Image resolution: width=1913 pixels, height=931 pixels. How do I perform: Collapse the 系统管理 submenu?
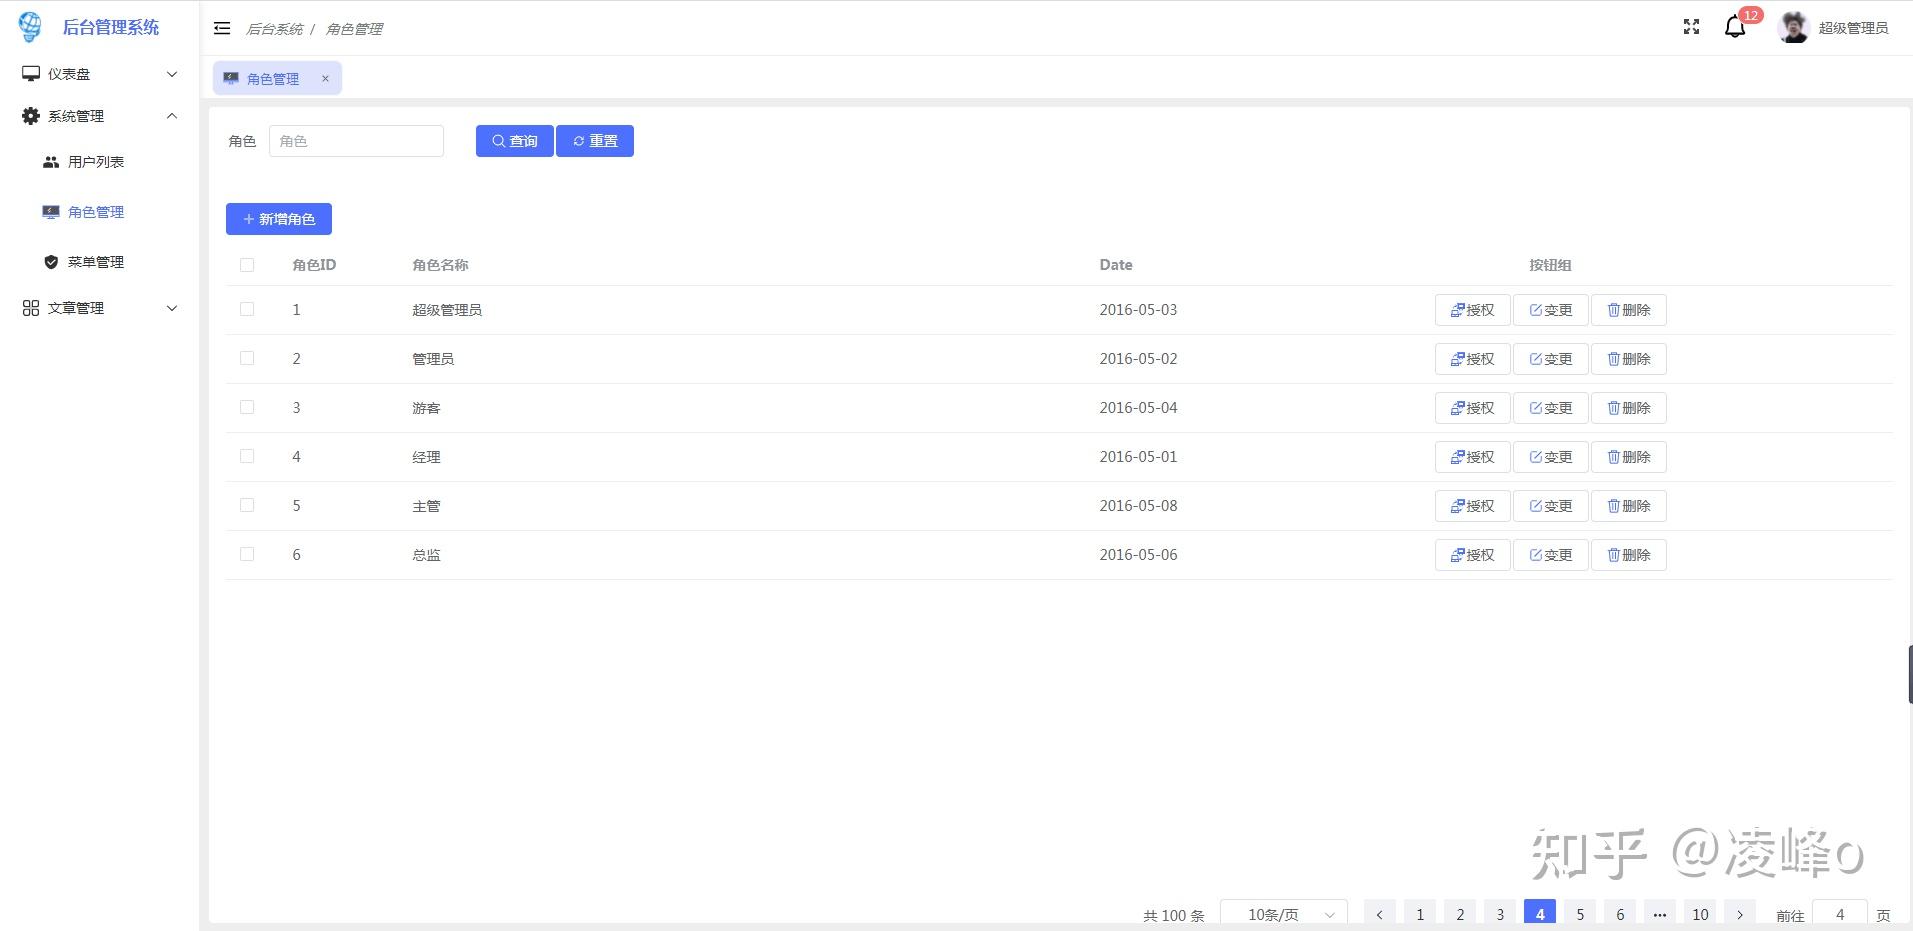click(172, 116)
